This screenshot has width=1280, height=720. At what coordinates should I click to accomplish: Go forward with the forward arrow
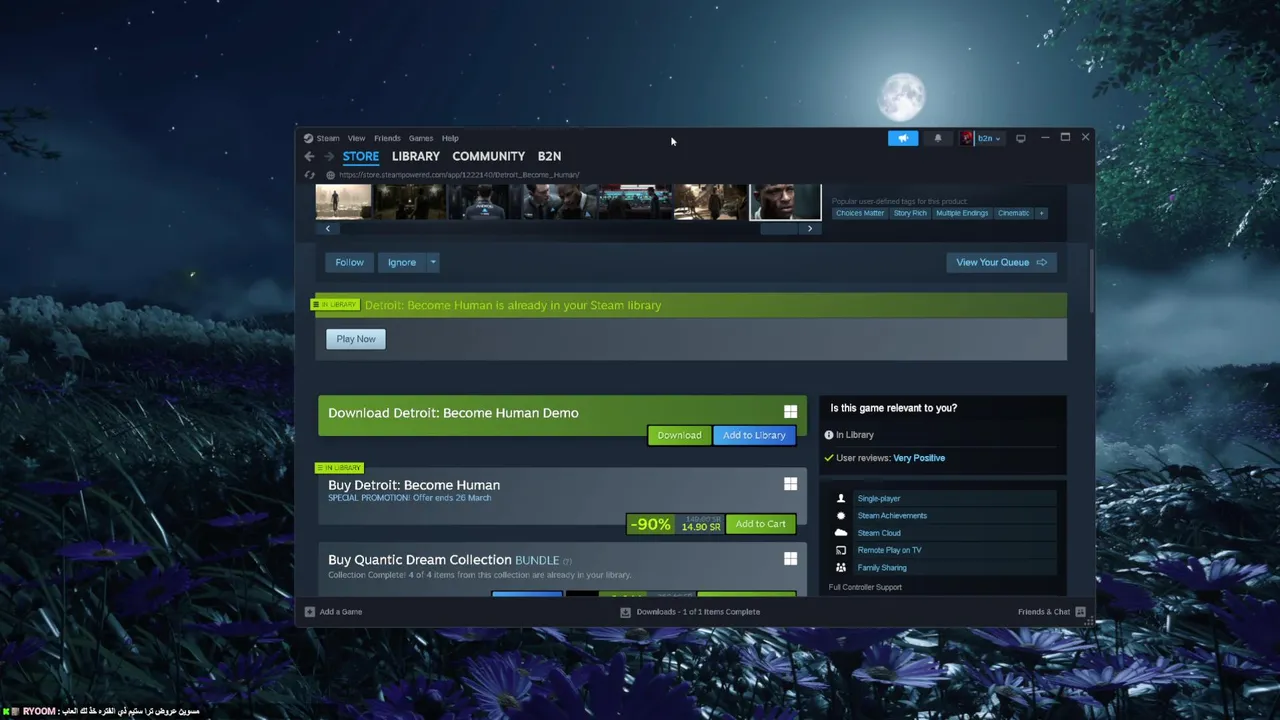(x=327, y=156)
